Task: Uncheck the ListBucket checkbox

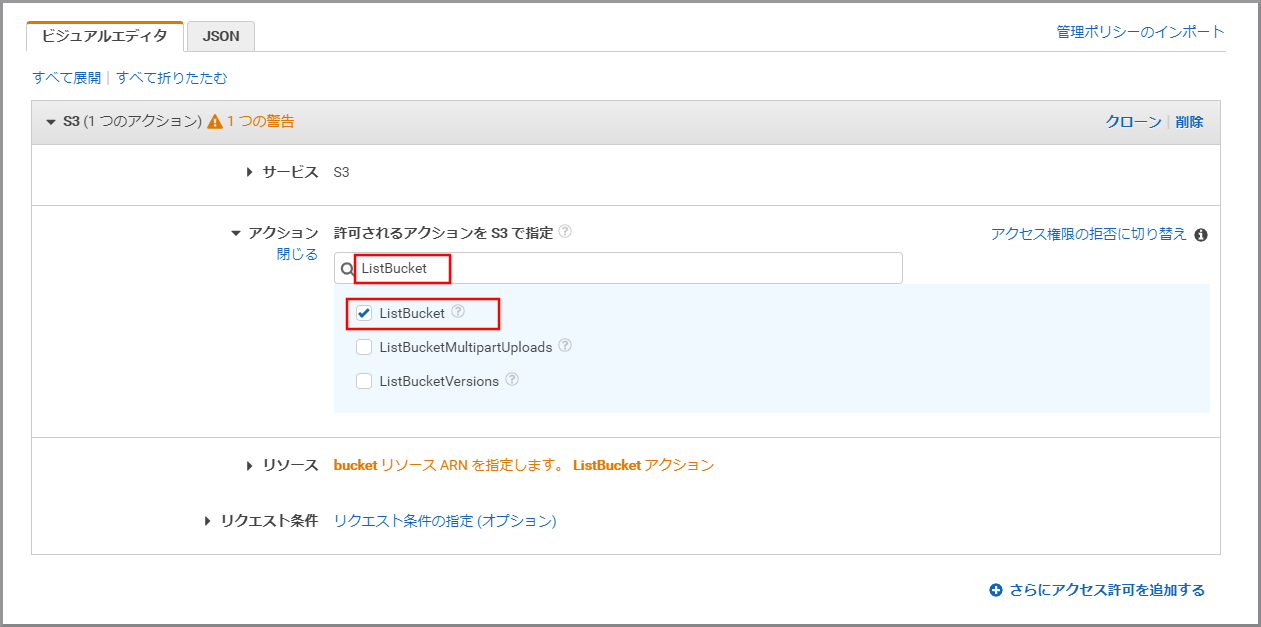Action: point(364,313)
